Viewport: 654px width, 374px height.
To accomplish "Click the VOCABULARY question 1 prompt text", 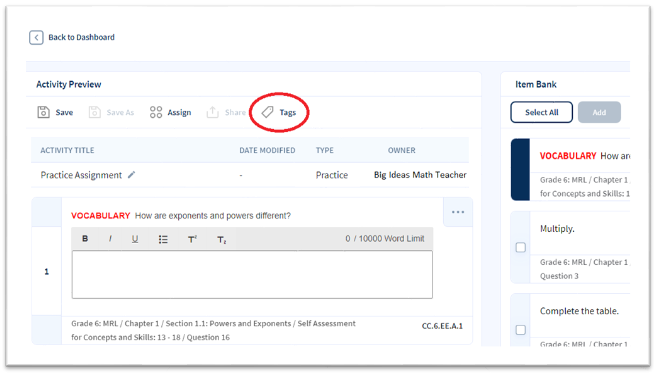I will [x=181, y=216].
